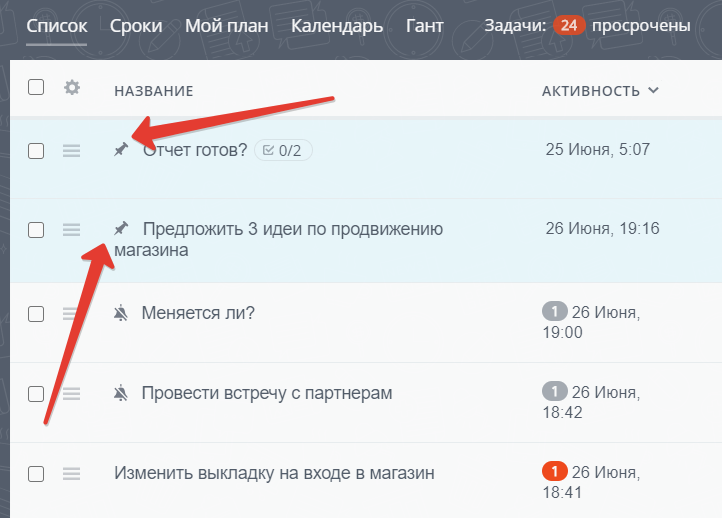The image size is (722, 518).
Task: Switch to the 'Сроки' tab
Action: [136, 26]
